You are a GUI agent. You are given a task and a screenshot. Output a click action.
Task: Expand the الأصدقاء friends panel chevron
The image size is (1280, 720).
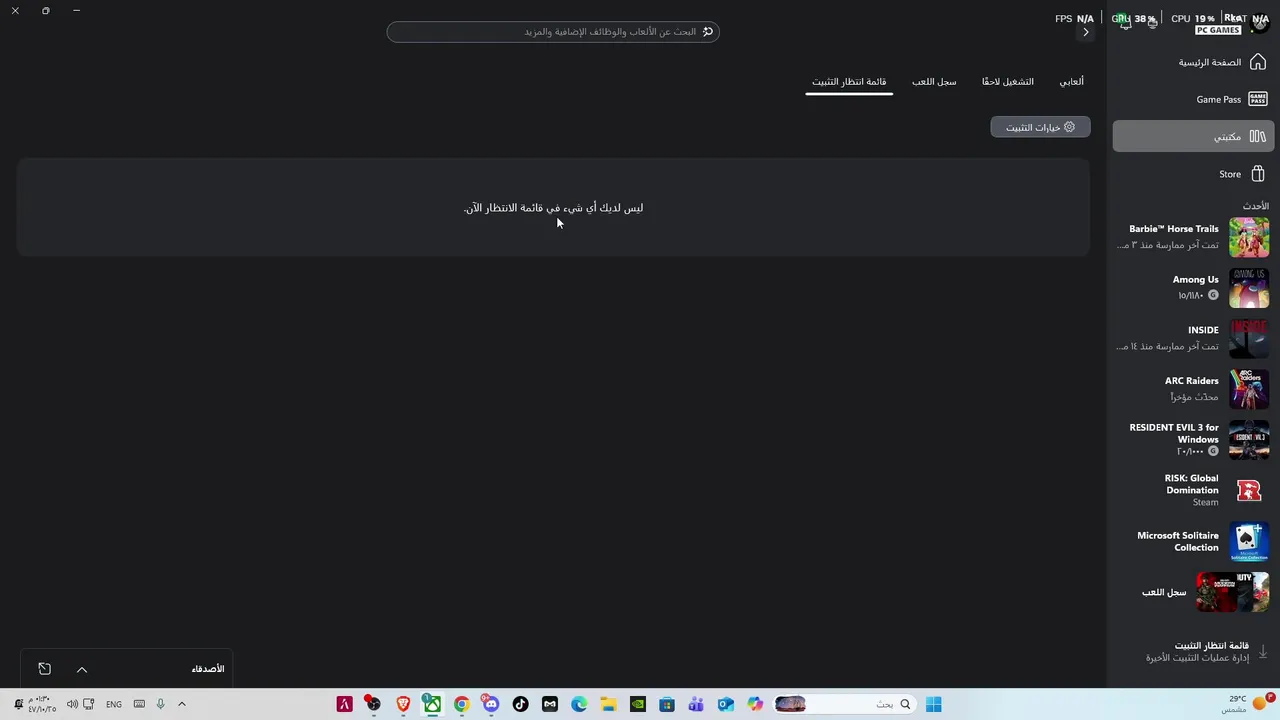(82, 669)
